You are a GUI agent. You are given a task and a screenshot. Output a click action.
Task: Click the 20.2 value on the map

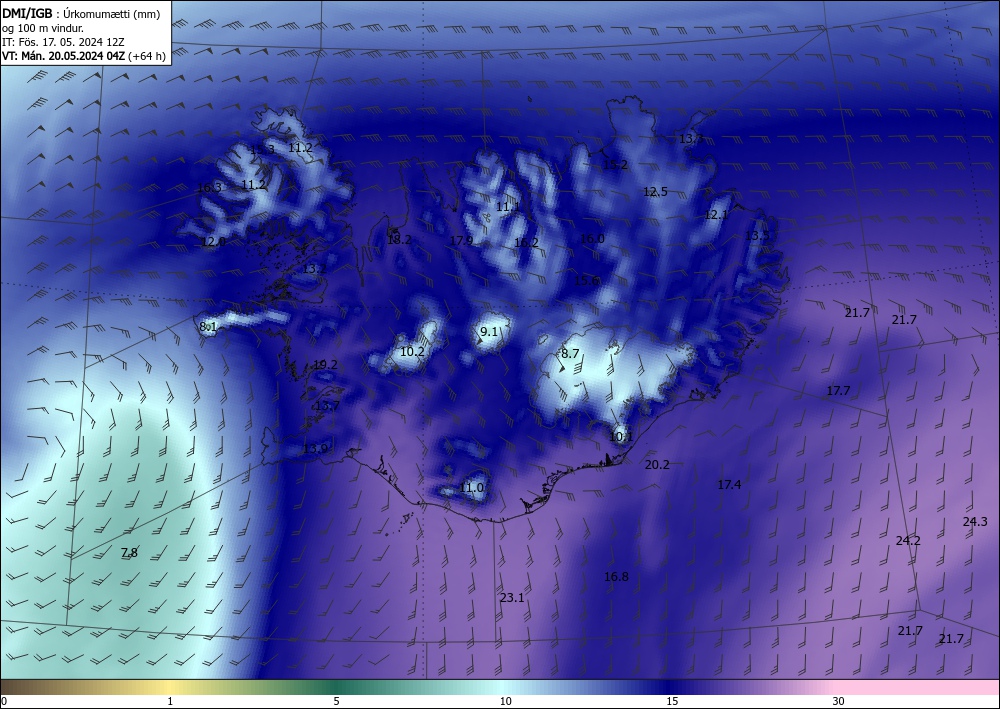tap(657, 465)
